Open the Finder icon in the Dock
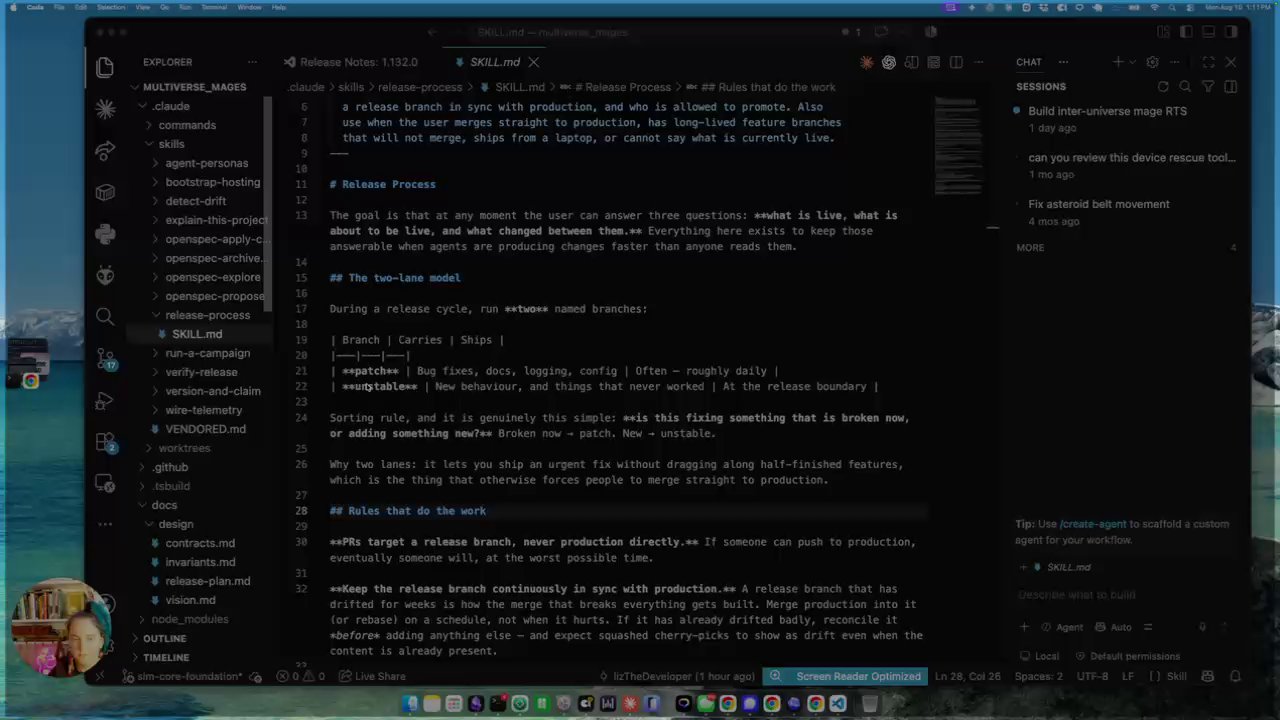The height and width of the screenshot is (720, 1280). coord(411,704)
